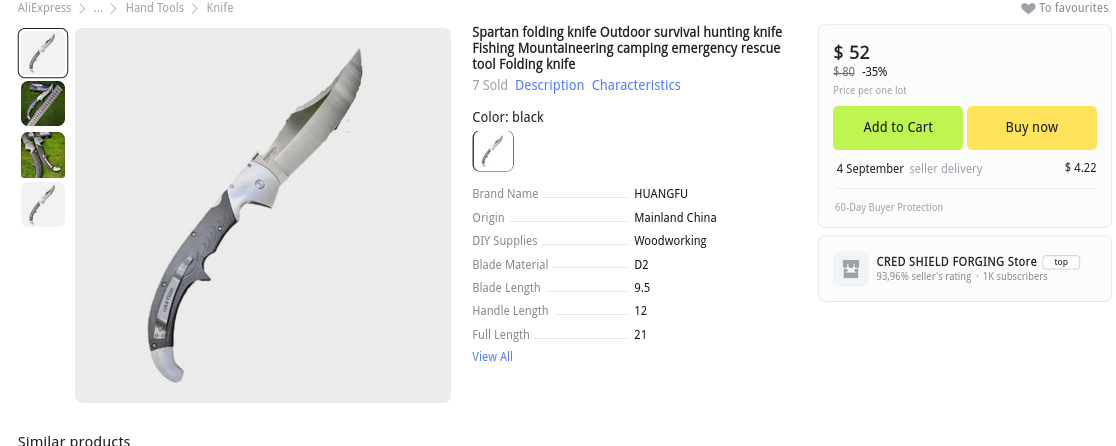Click the top badge next to store name
This screenshot has width=1116, height=446.
click(x=1060, y=262)
